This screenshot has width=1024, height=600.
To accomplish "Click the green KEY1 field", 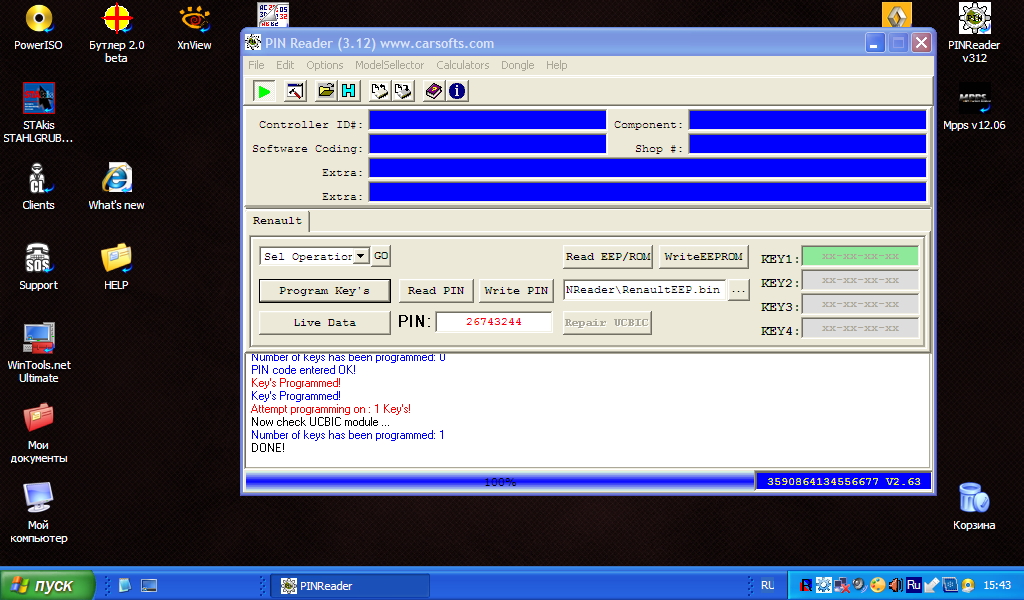I will point(860,257).
